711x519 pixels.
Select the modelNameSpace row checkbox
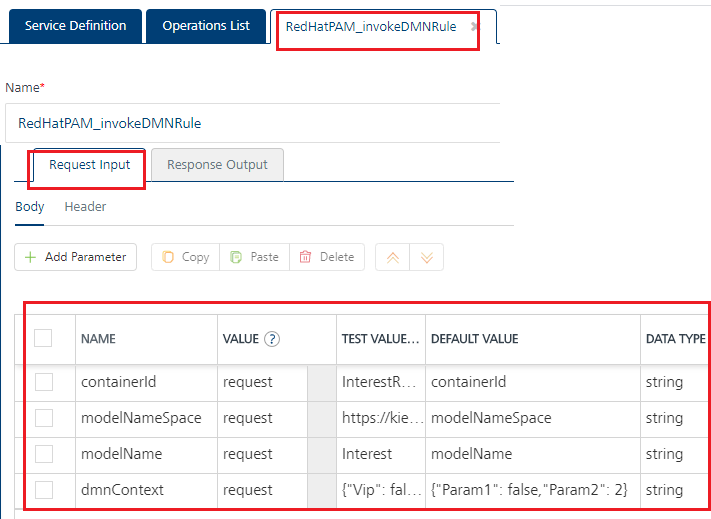point(43,418)
